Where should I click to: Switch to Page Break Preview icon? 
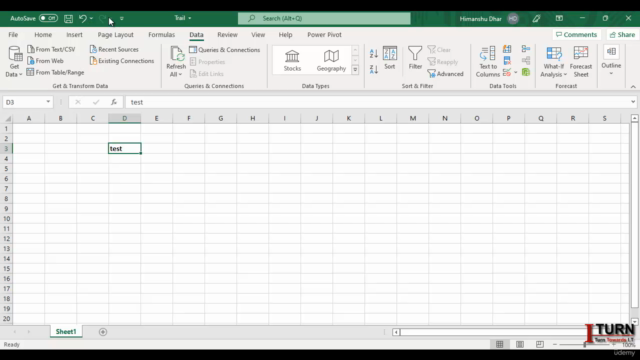point(540,344)
